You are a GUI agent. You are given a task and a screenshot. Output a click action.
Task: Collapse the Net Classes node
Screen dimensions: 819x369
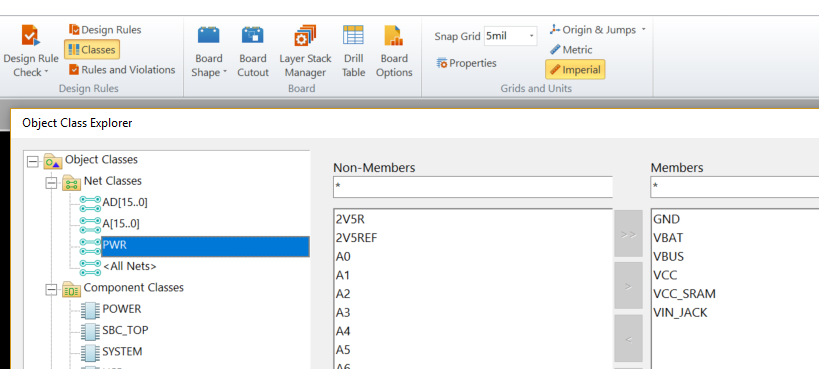(51, 183)
